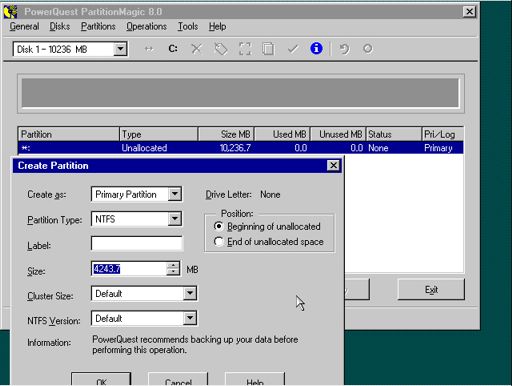Viewport: 512px width, 386px height.
Task: Click the delete partition X icon
Action: tap(196, 49)
